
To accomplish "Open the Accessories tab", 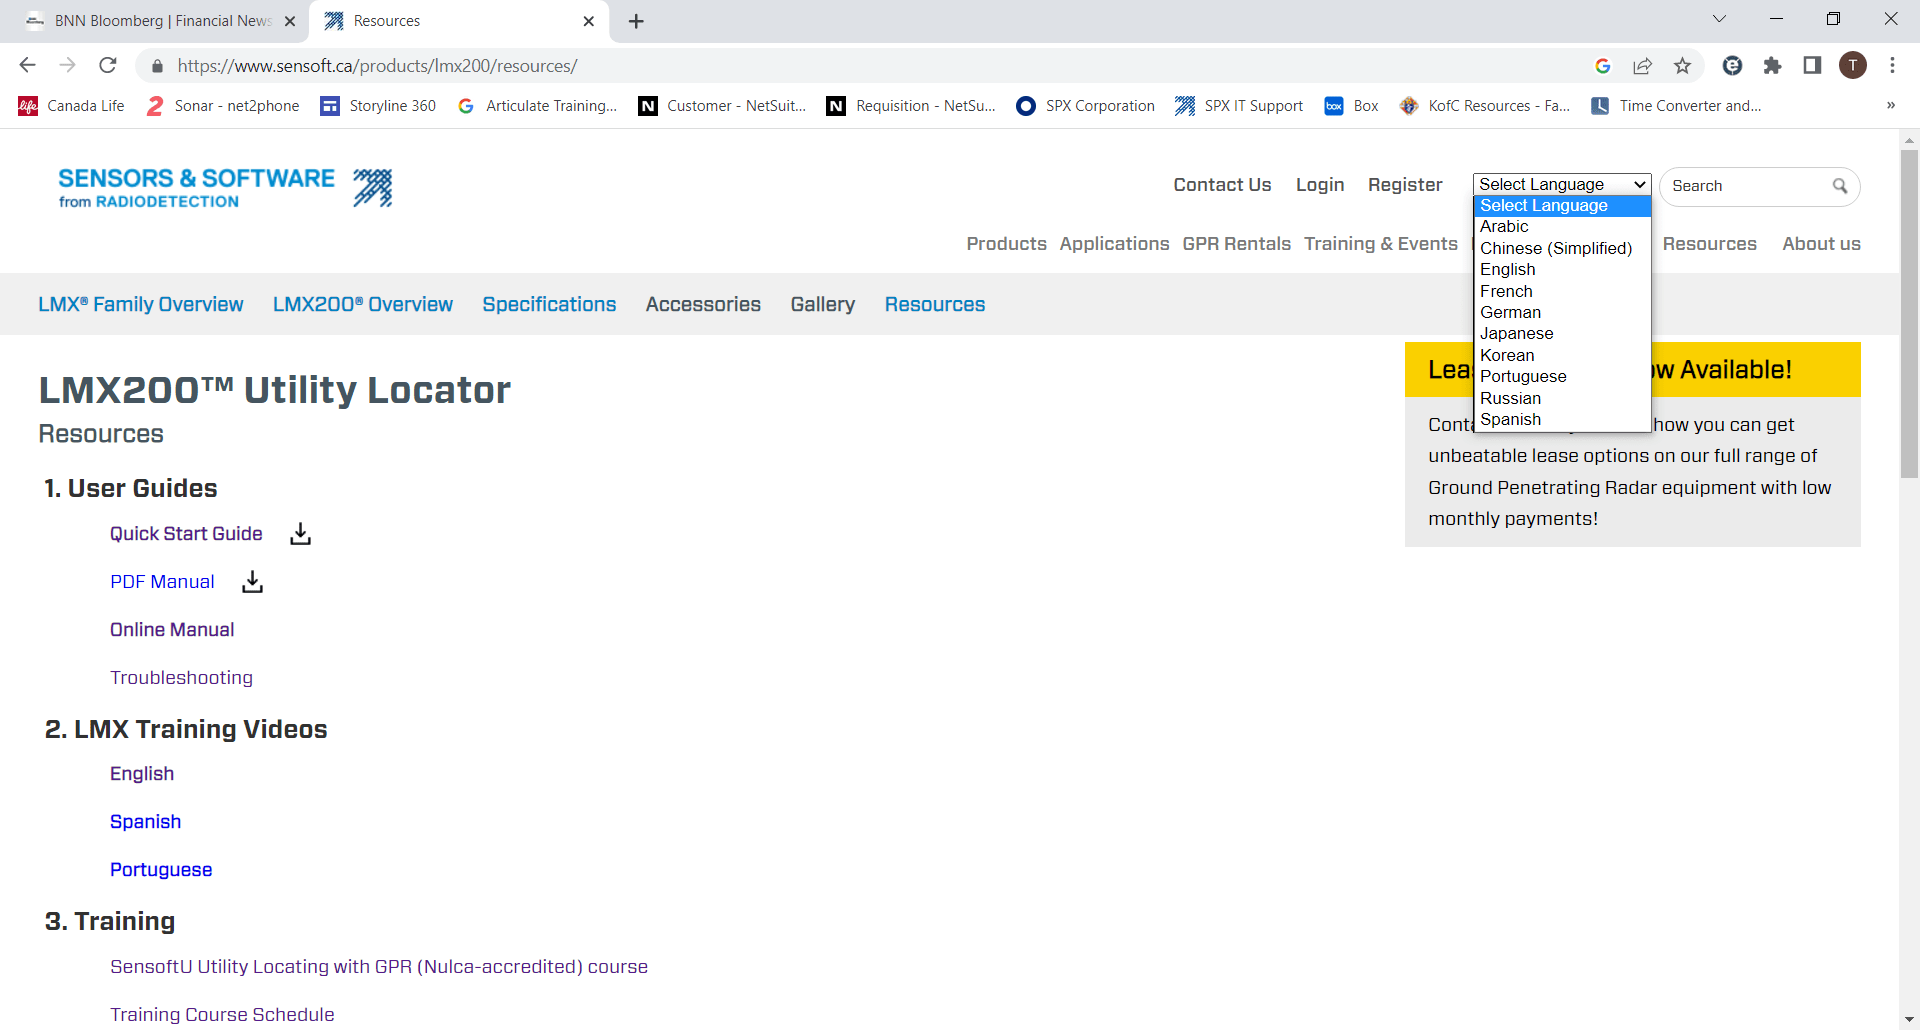I will [x=703, y=304].
